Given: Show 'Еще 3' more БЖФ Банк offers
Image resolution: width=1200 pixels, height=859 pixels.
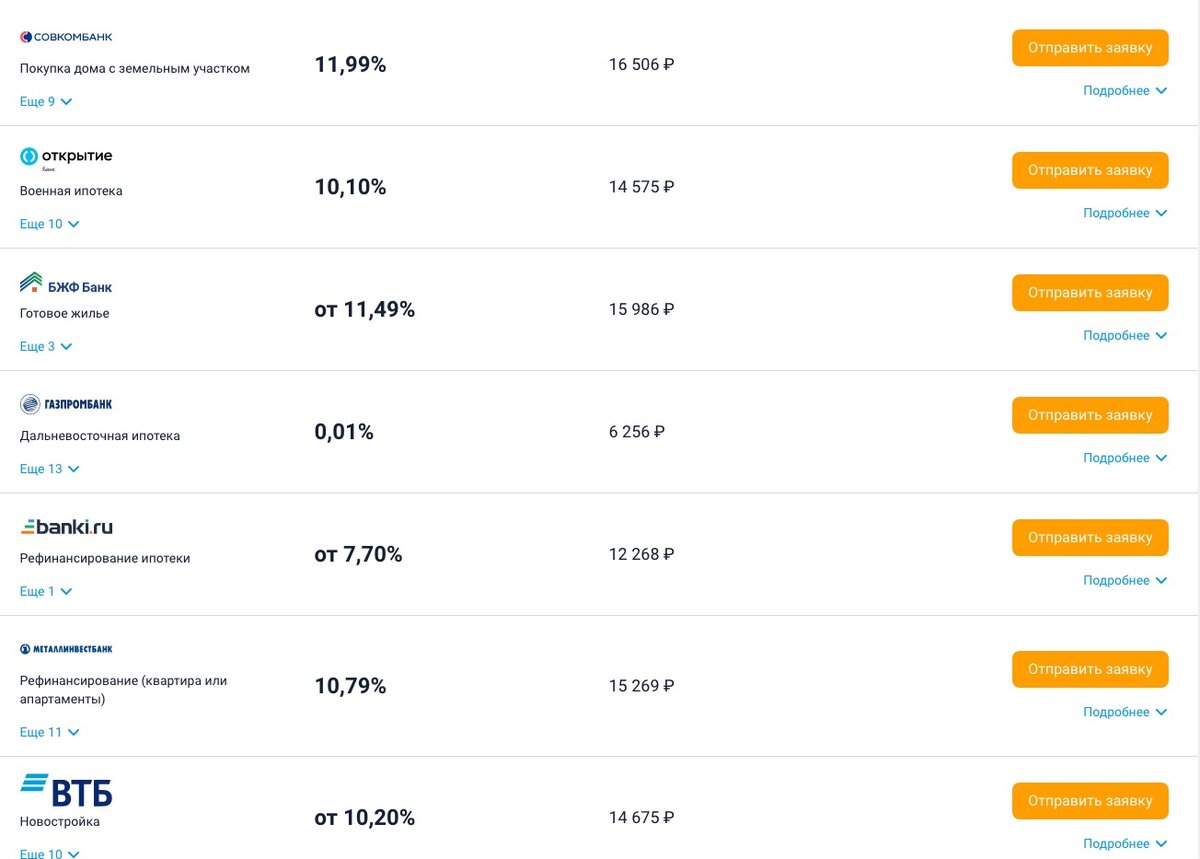Looking at the screenshot, I should point(46,347).
